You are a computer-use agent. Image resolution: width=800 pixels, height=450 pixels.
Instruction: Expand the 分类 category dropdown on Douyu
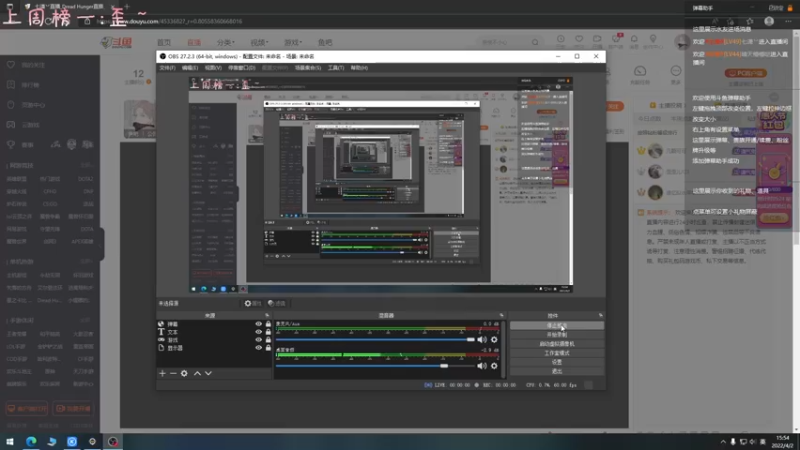[226, 42]
